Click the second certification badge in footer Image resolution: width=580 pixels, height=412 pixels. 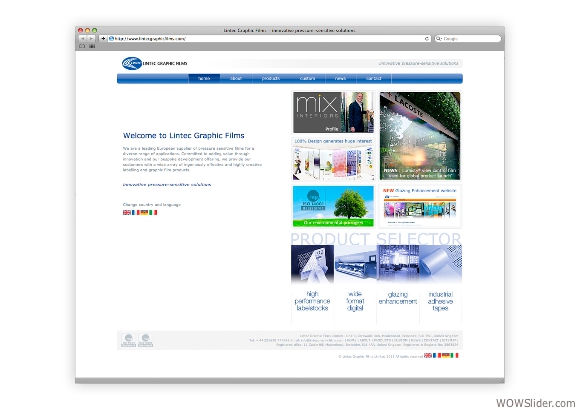pyautogui.click(x=145, y=340)
